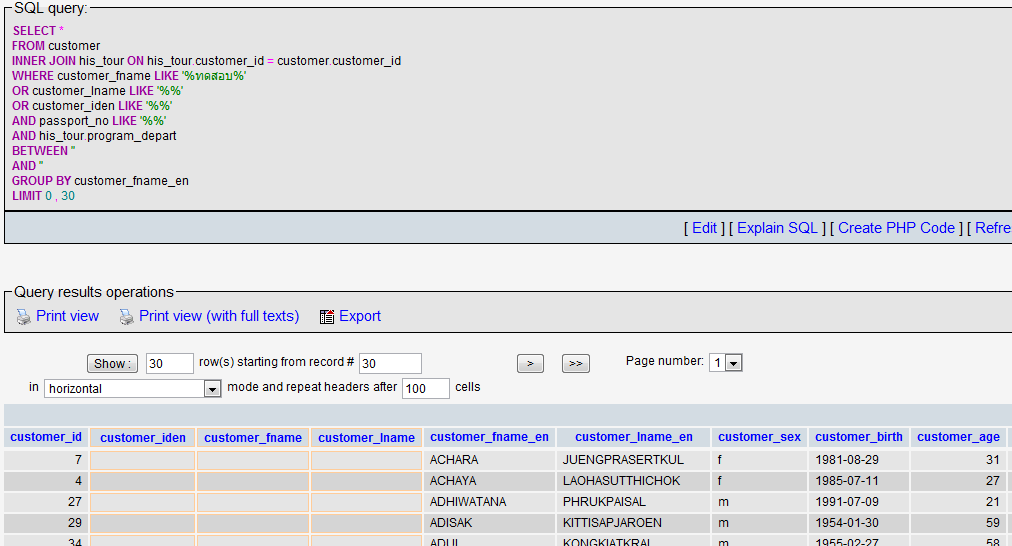The width and height of the screenshot is (1012, 546).
Task: Click the printer icon beside Print view
Action: (x=24, y=317)
